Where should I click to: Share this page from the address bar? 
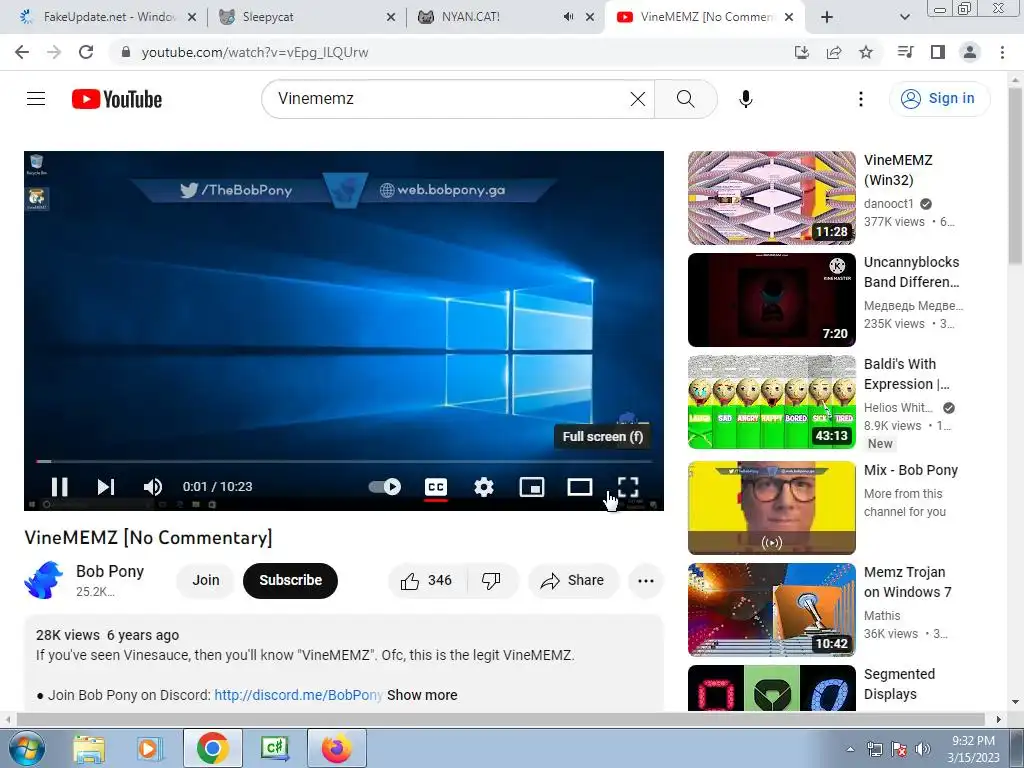pos(834,52)
